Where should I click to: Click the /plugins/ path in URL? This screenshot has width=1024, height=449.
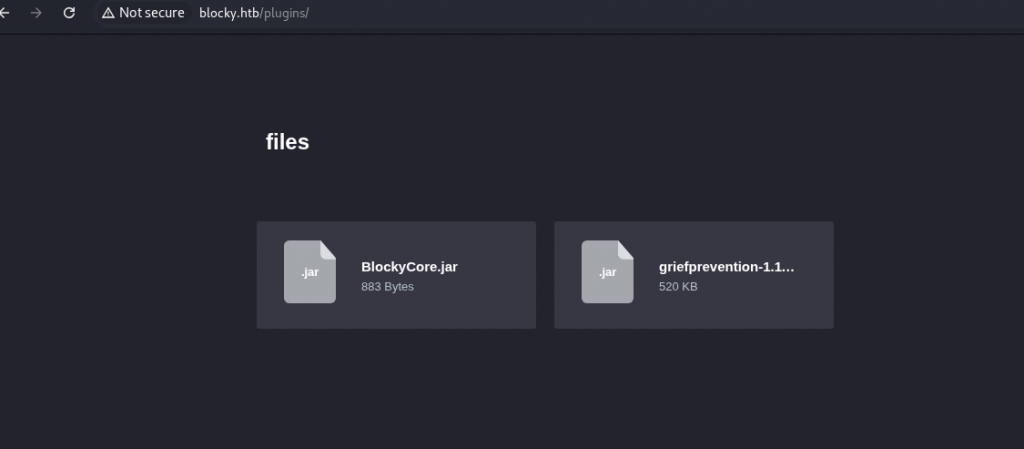(284, 13)
